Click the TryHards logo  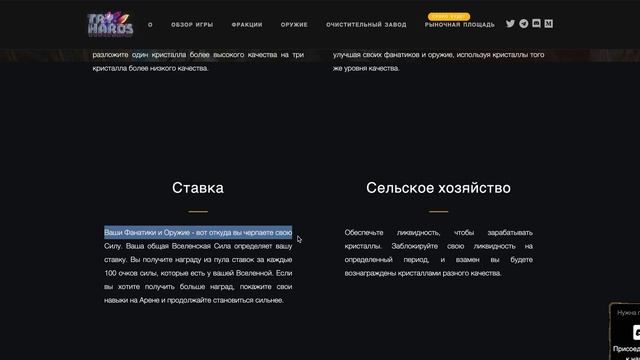110,24
